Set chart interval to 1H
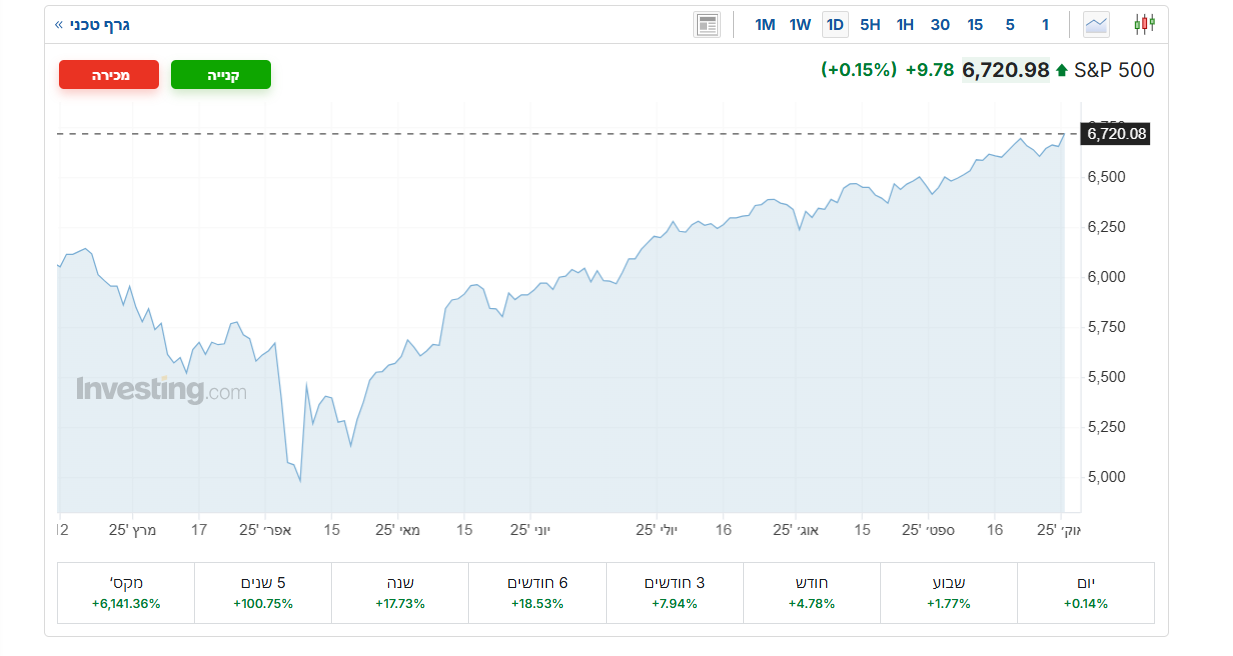Screen dimensions: 1233x656 [905, 25]
